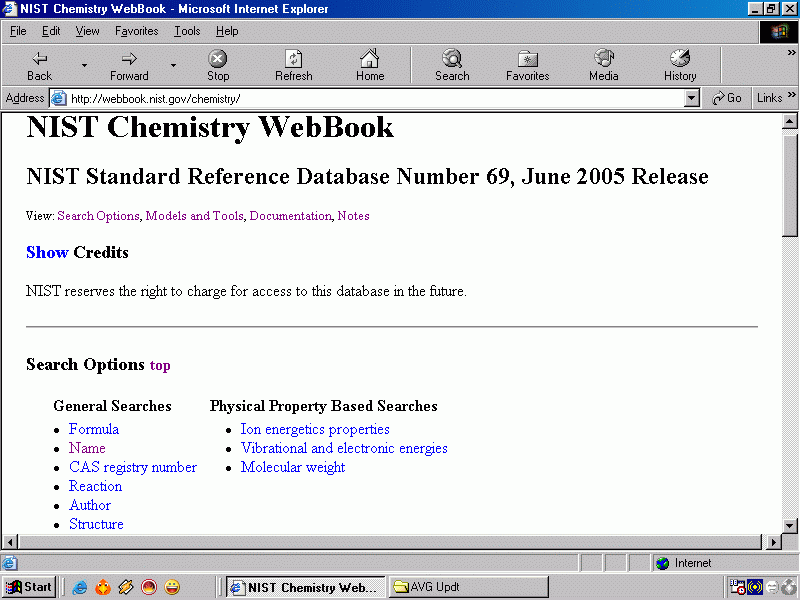The image size is (800, 600).
Task: Click the Back toolbar button
Action: [39, 65]
